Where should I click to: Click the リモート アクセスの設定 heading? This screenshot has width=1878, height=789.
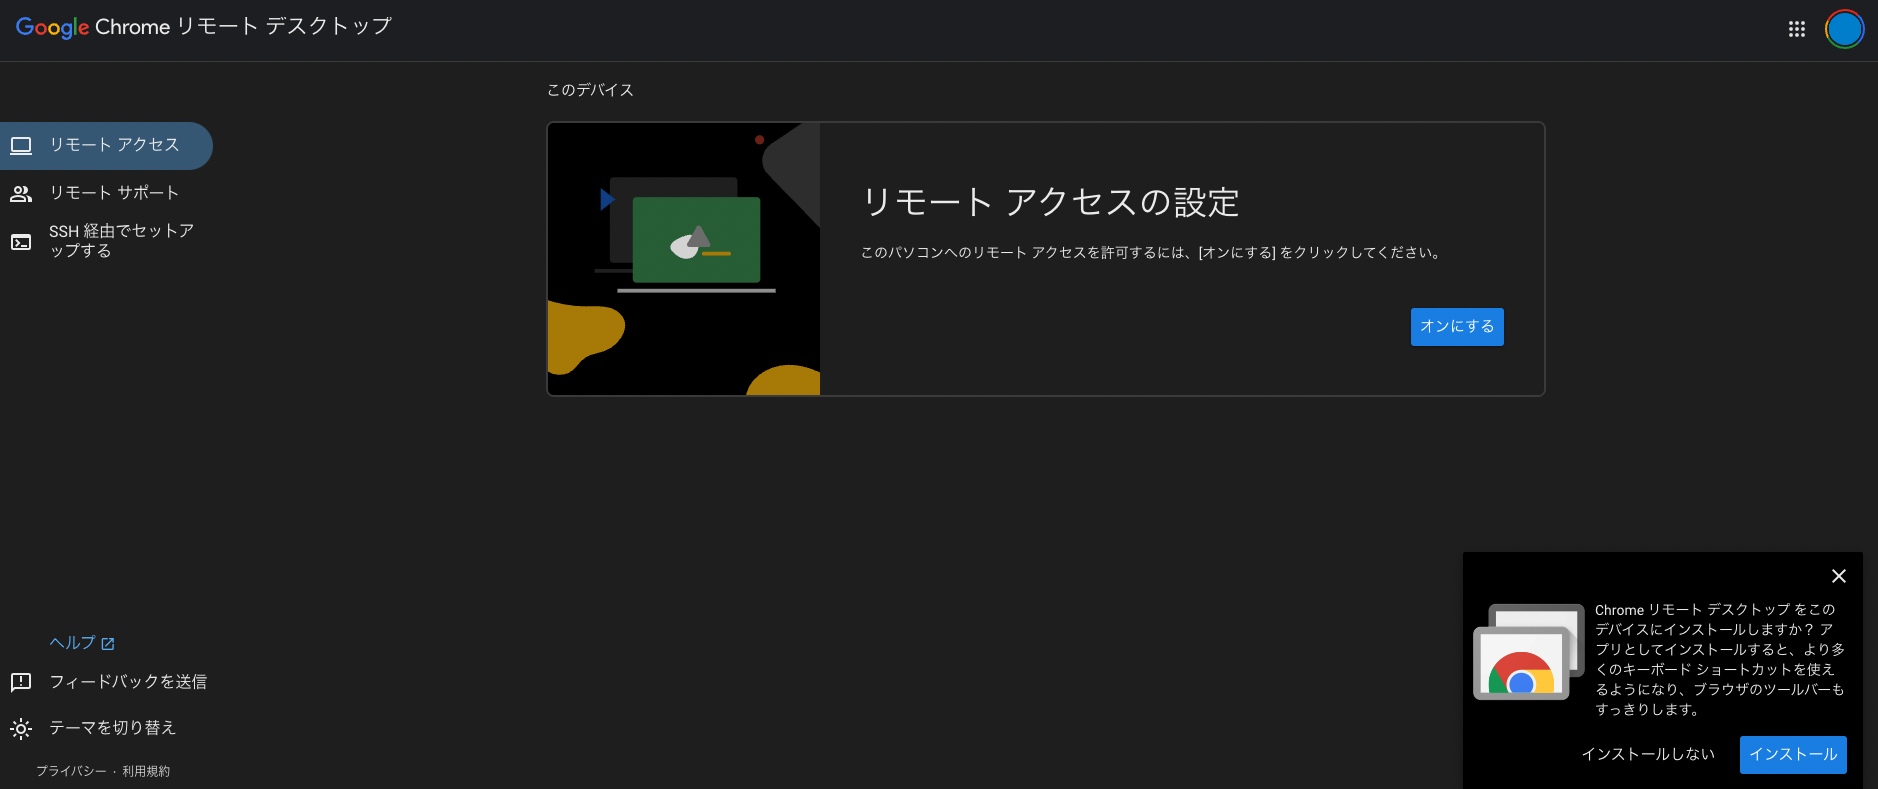(x=1050, y=203)
